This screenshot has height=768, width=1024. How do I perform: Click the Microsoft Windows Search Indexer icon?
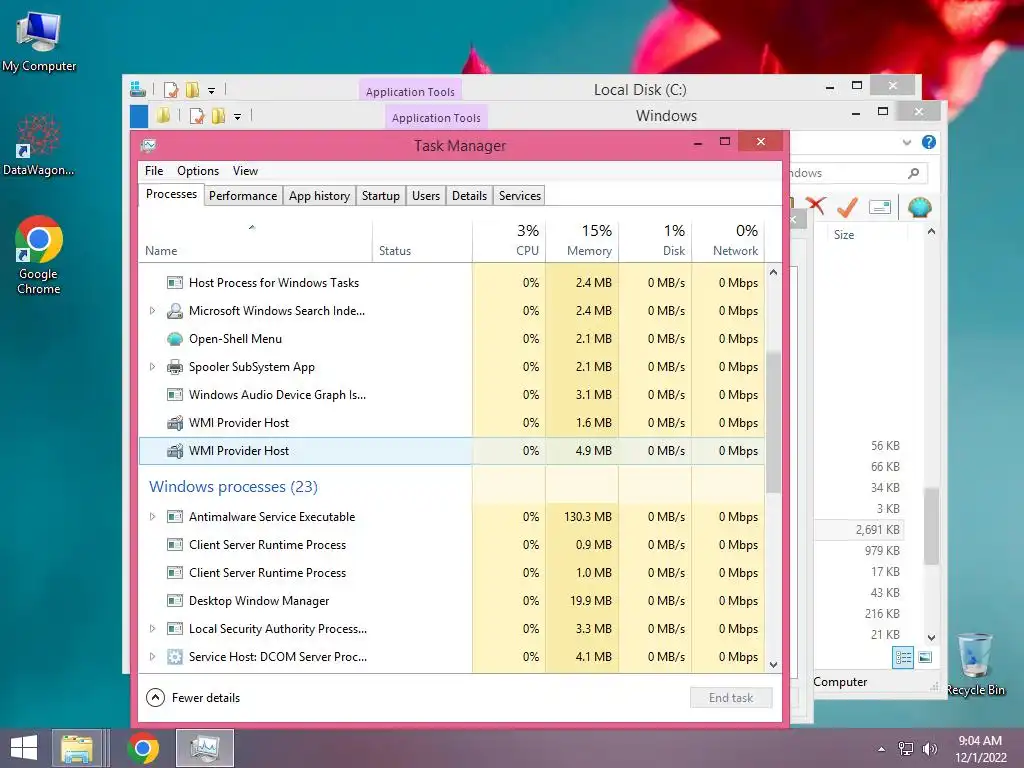pyautogui.click(x=174, y=311)
